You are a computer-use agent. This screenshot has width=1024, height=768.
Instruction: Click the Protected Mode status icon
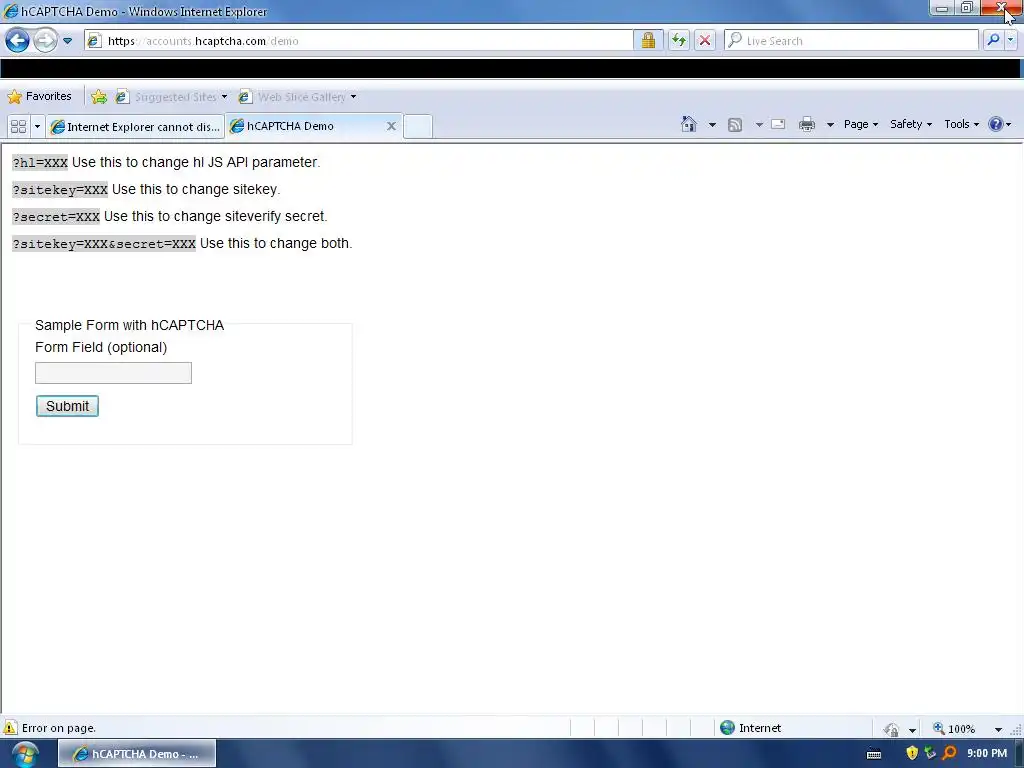[x=891, y=729]
